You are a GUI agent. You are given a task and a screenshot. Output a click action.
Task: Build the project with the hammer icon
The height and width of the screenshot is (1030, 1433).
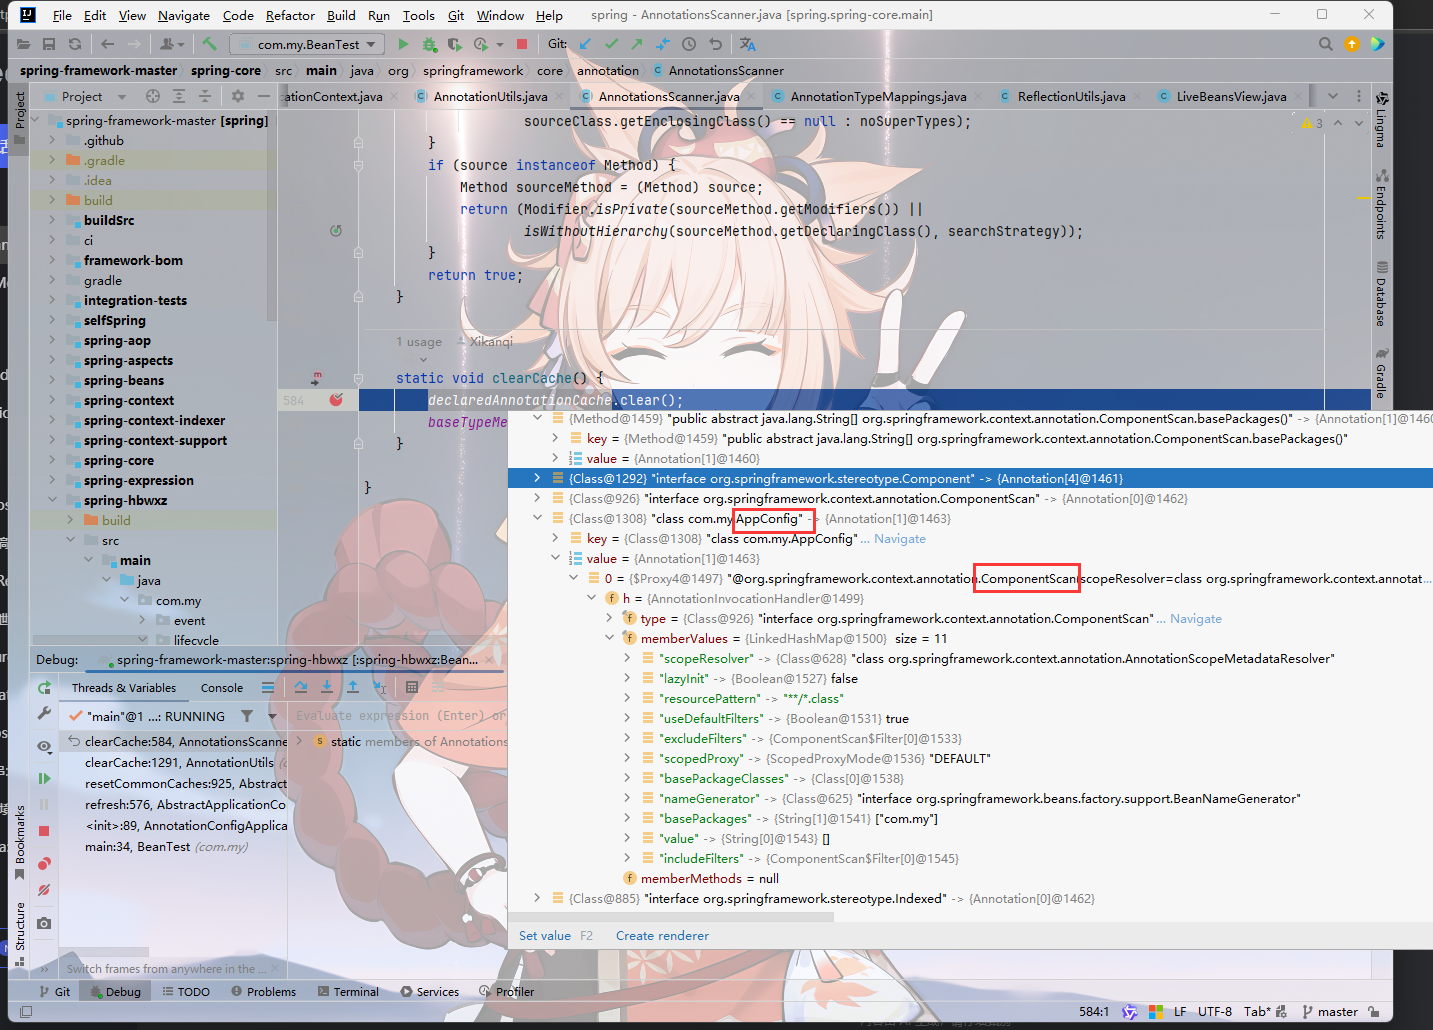[x=209, y=44]
